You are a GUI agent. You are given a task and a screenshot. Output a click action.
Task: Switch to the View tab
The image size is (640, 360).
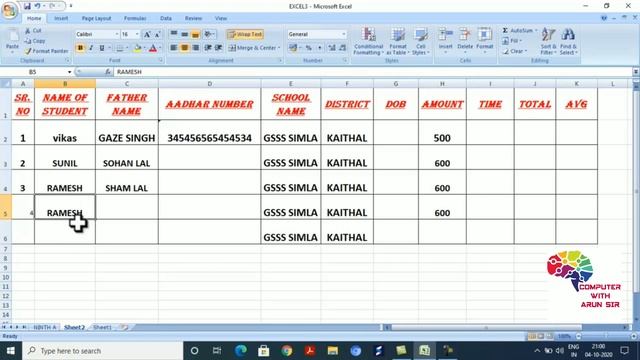(221, 18)
